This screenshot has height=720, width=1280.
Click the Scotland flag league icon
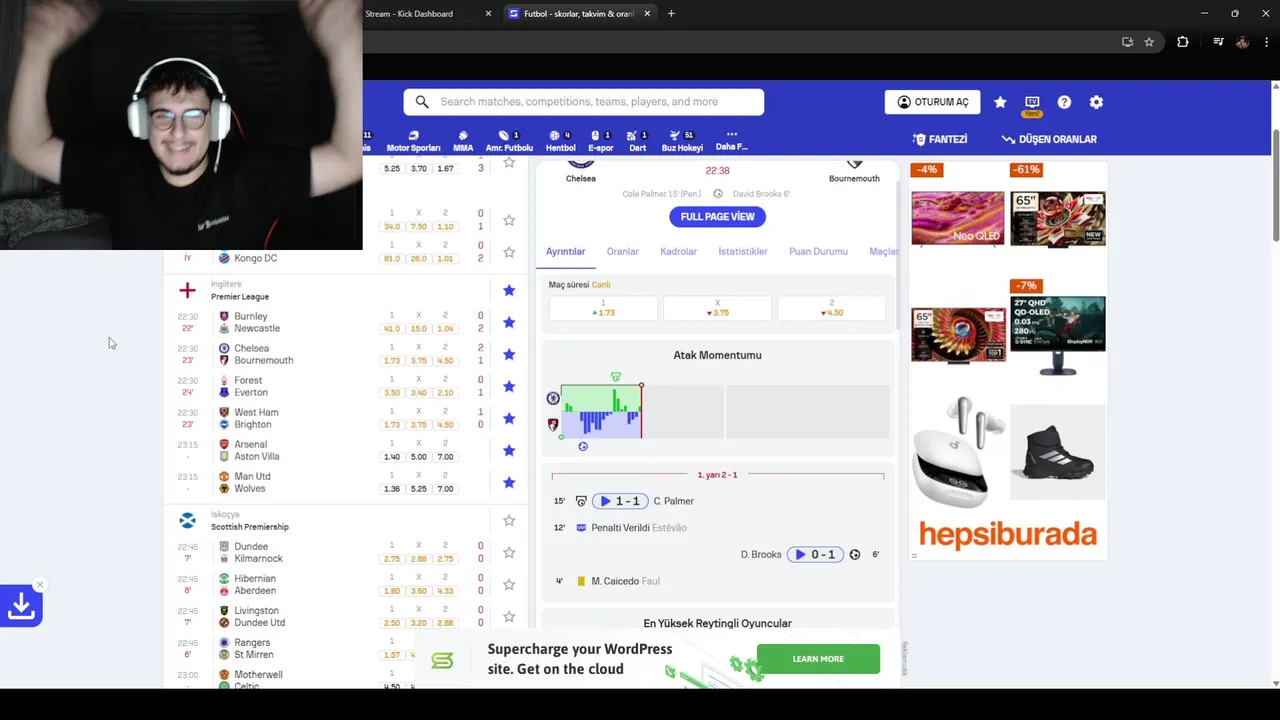pyautogui.click(x=187, y=520)
